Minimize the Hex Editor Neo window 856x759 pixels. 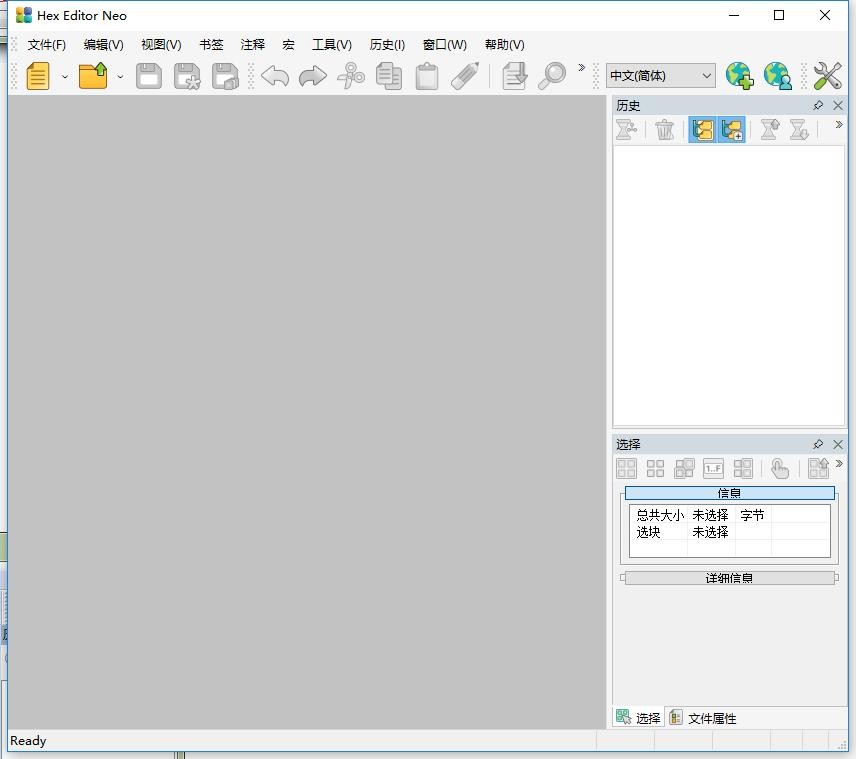coord(734,15)
